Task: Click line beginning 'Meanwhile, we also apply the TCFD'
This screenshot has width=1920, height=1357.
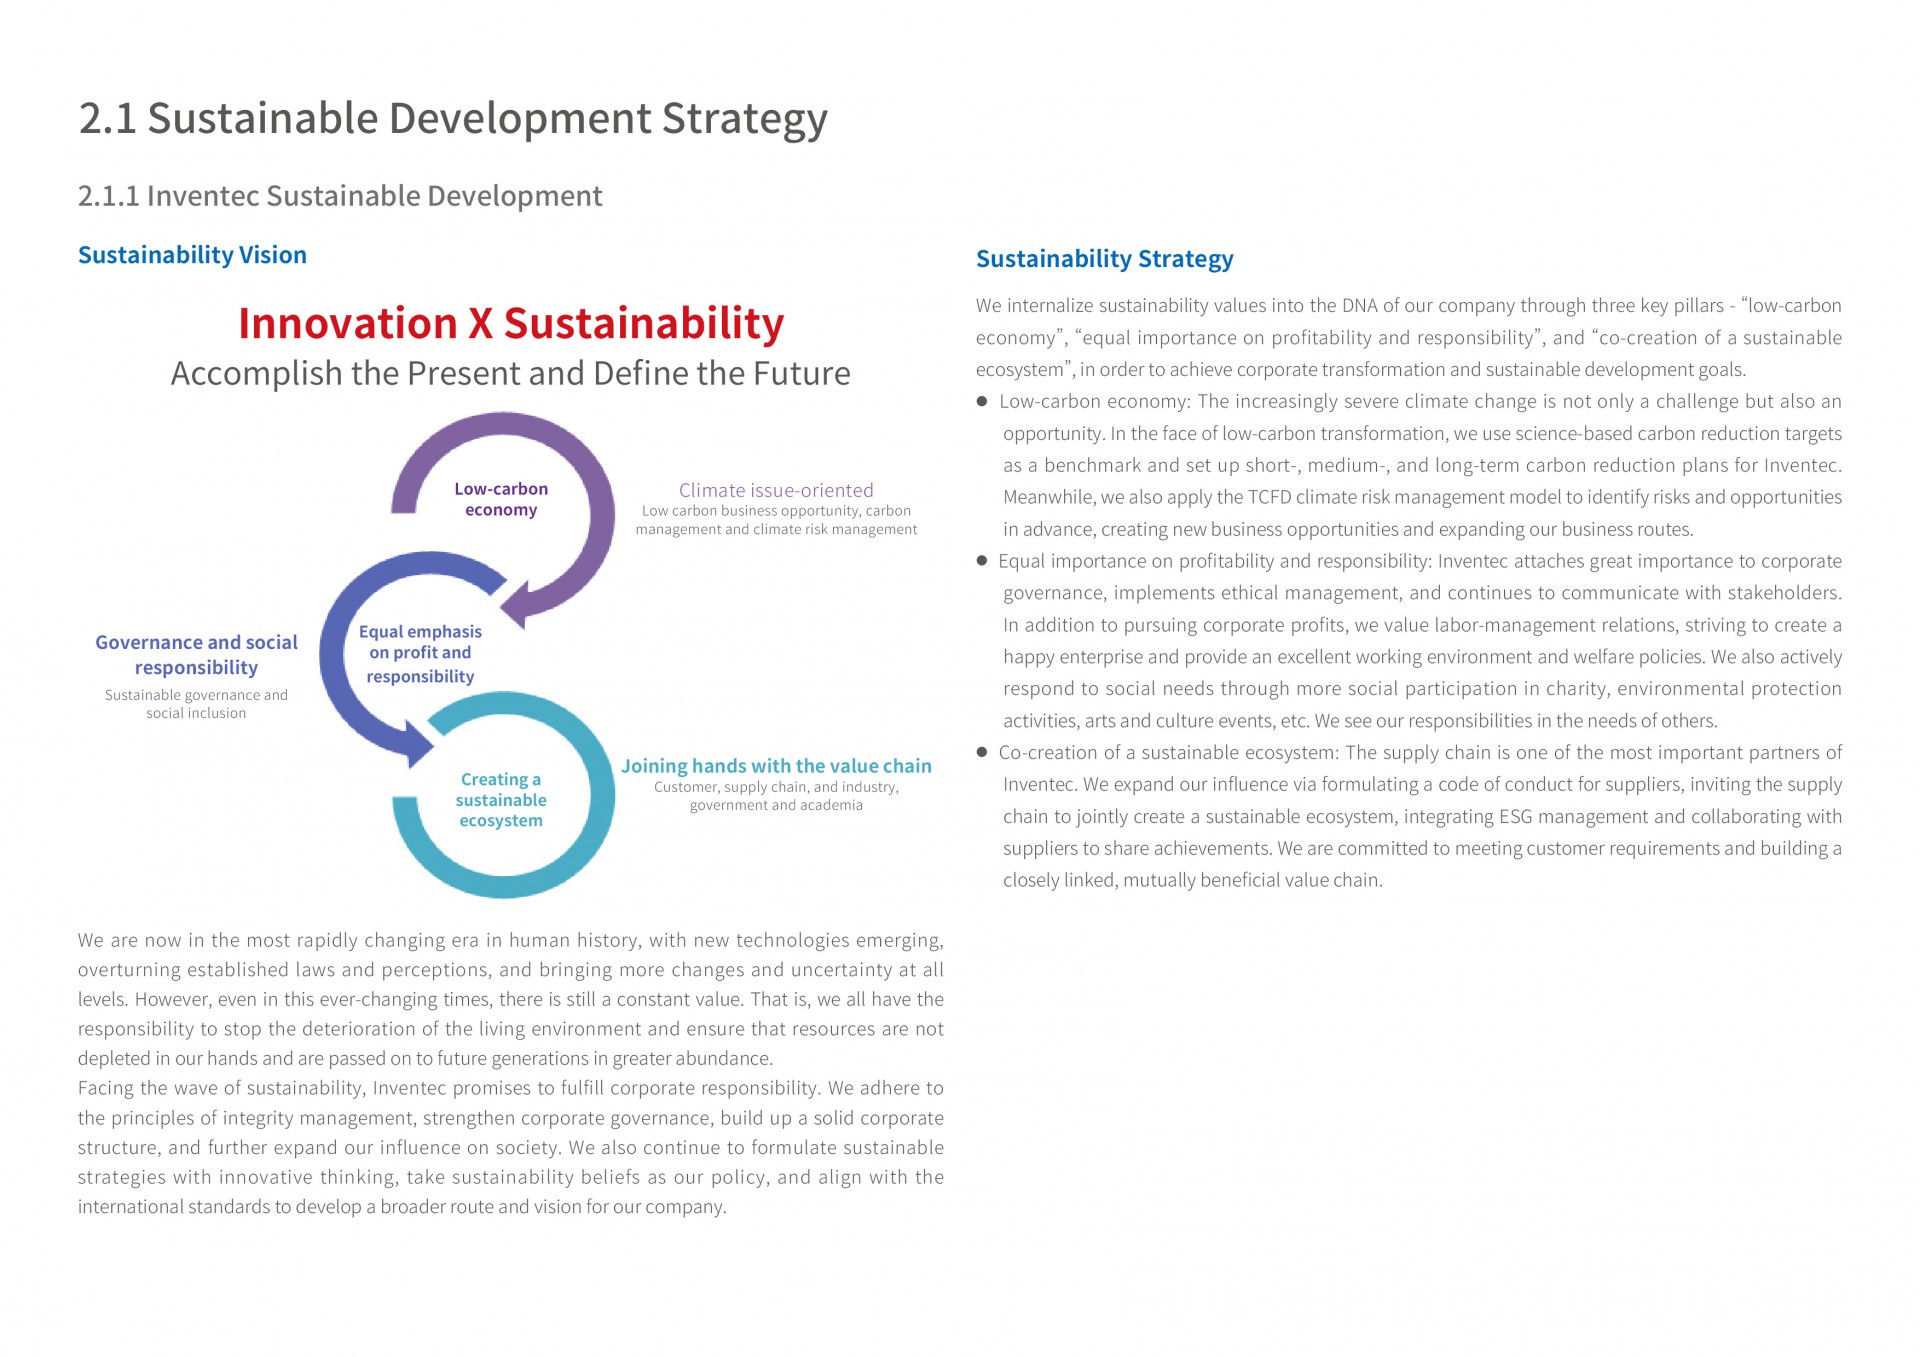Action: pyautogui.click(x=1422, y=497)
